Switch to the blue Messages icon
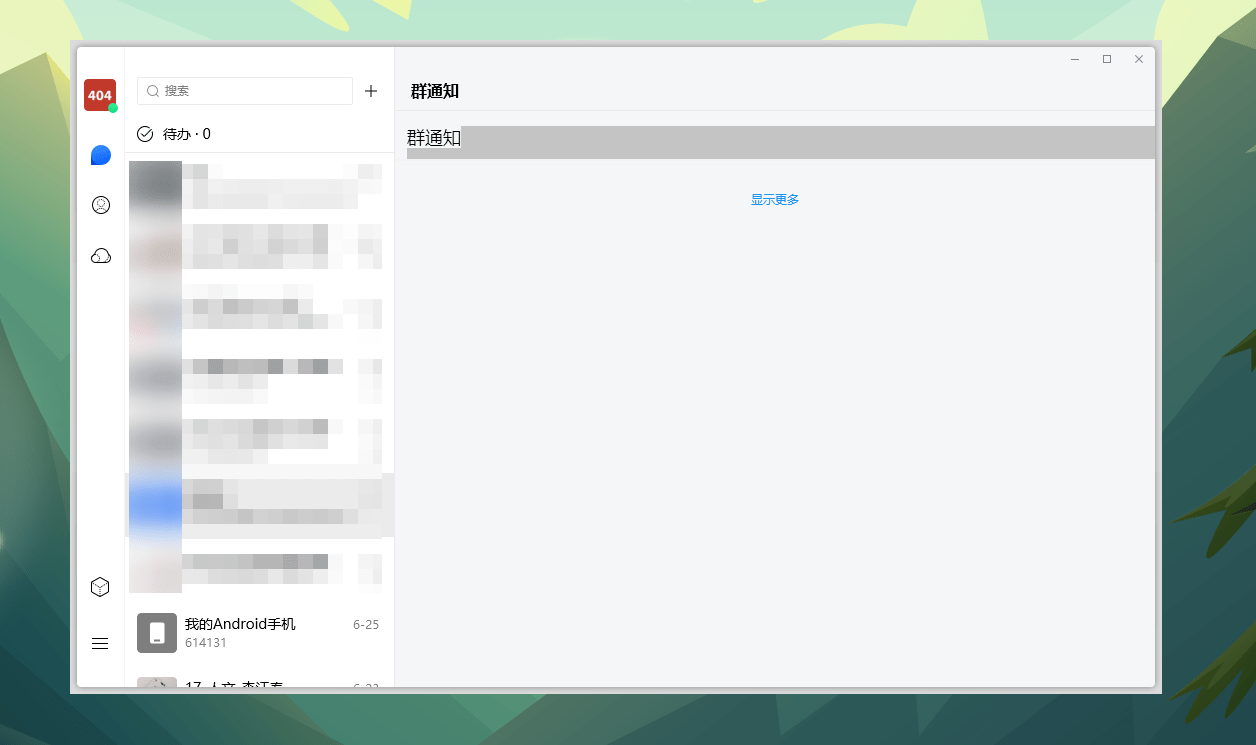Screen dimensions: 1256x745 (100, 155)
